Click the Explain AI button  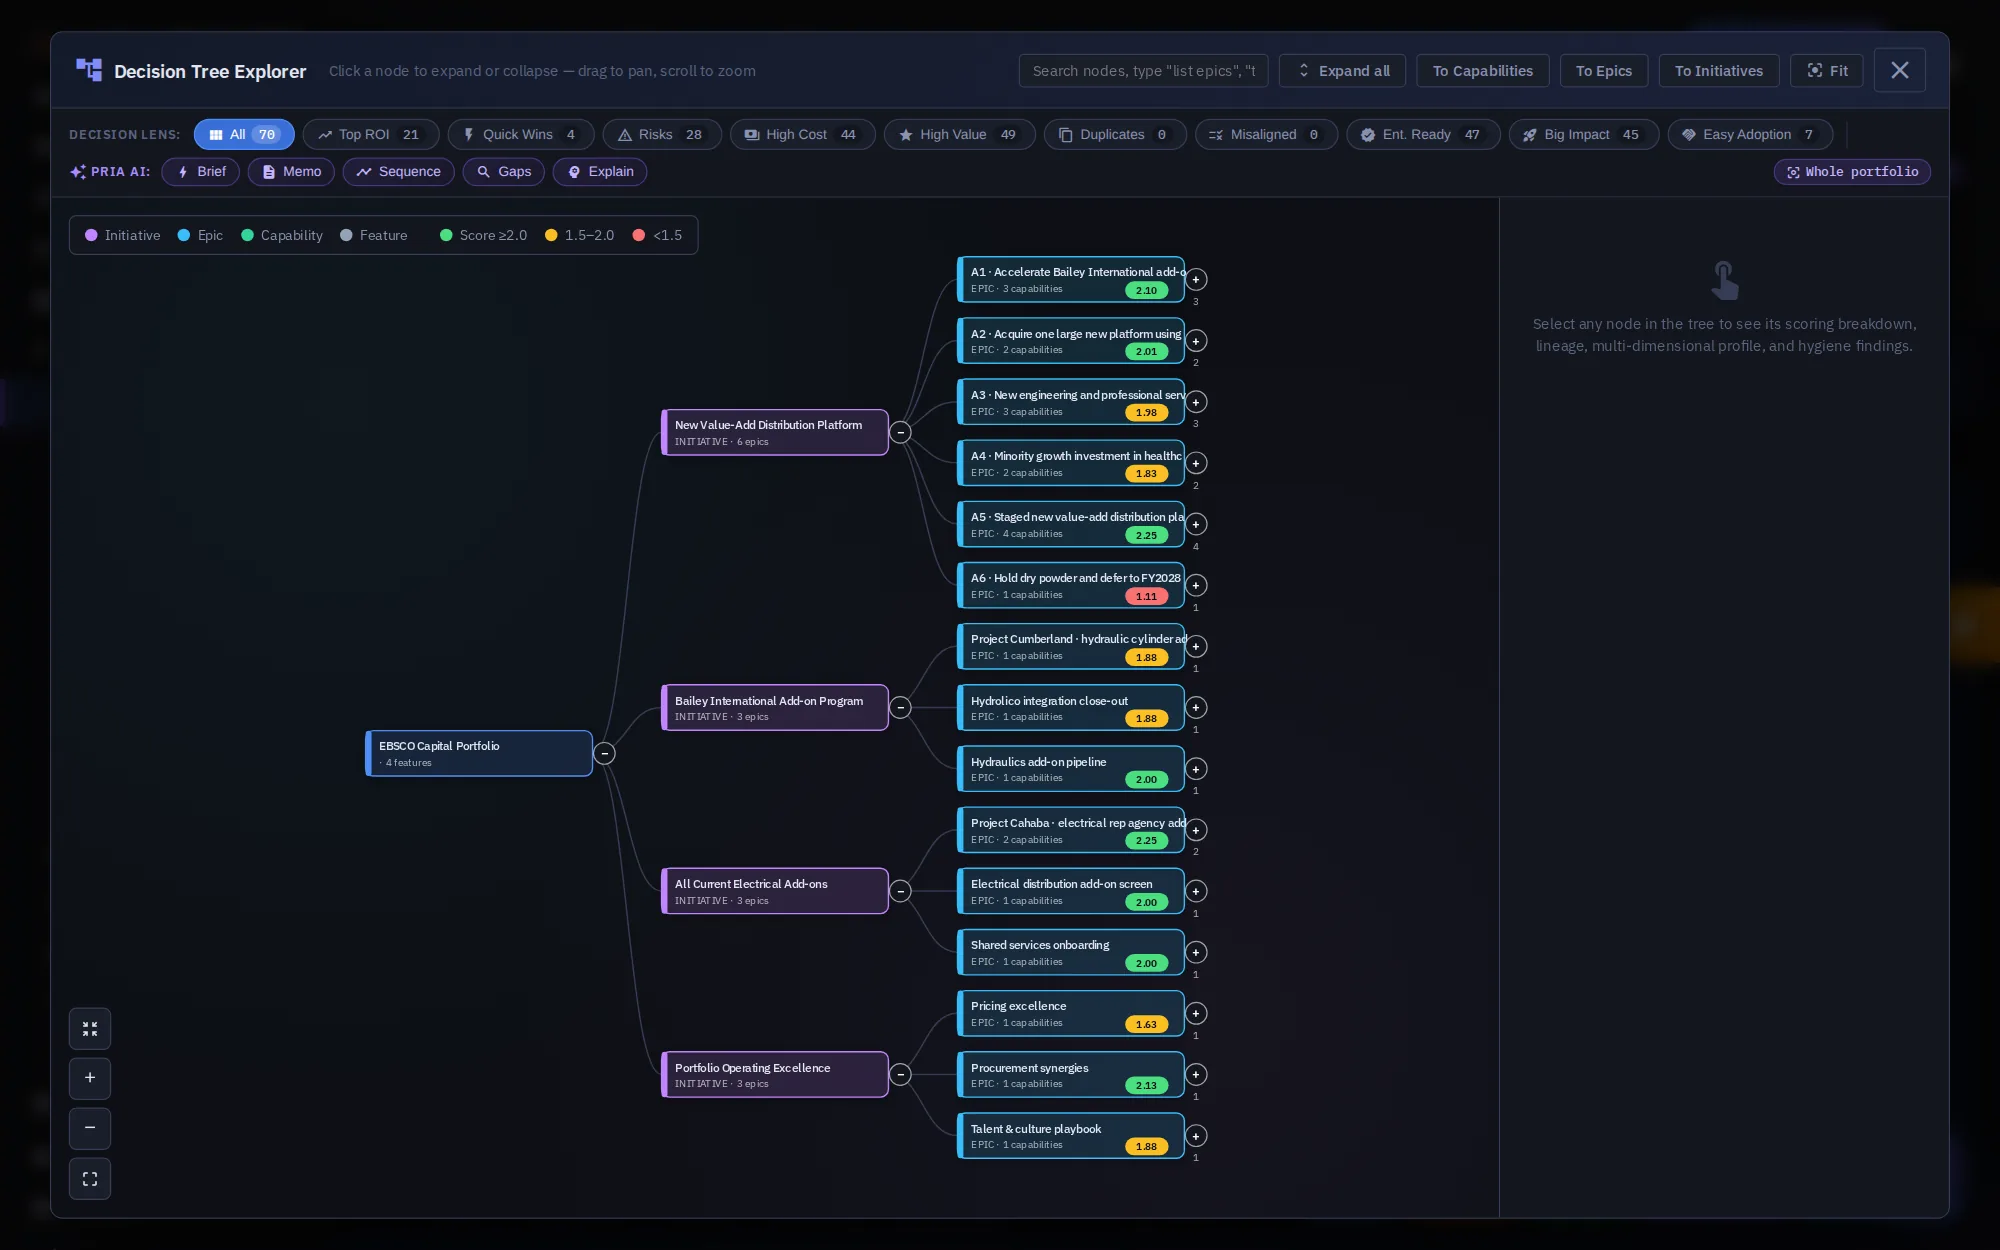[600, 172]
